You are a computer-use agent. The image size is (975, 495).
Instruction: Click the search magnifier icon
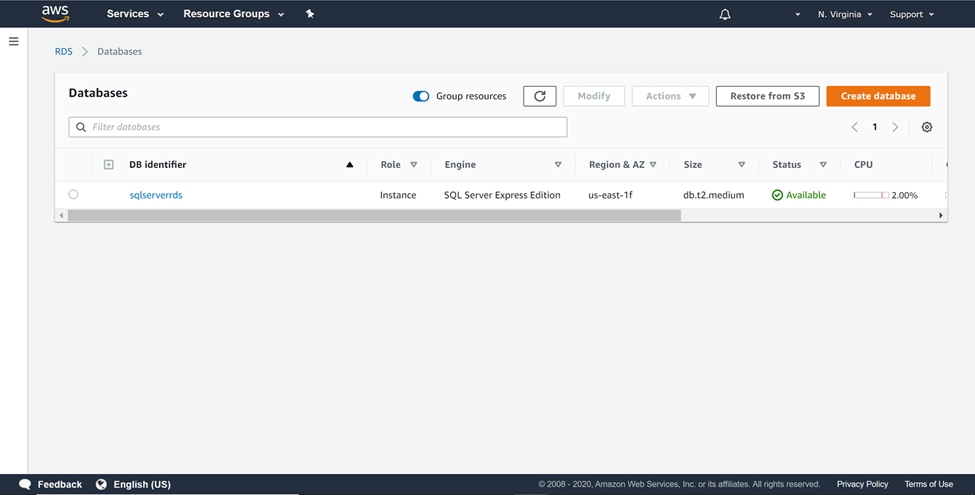tap(81, 127)
